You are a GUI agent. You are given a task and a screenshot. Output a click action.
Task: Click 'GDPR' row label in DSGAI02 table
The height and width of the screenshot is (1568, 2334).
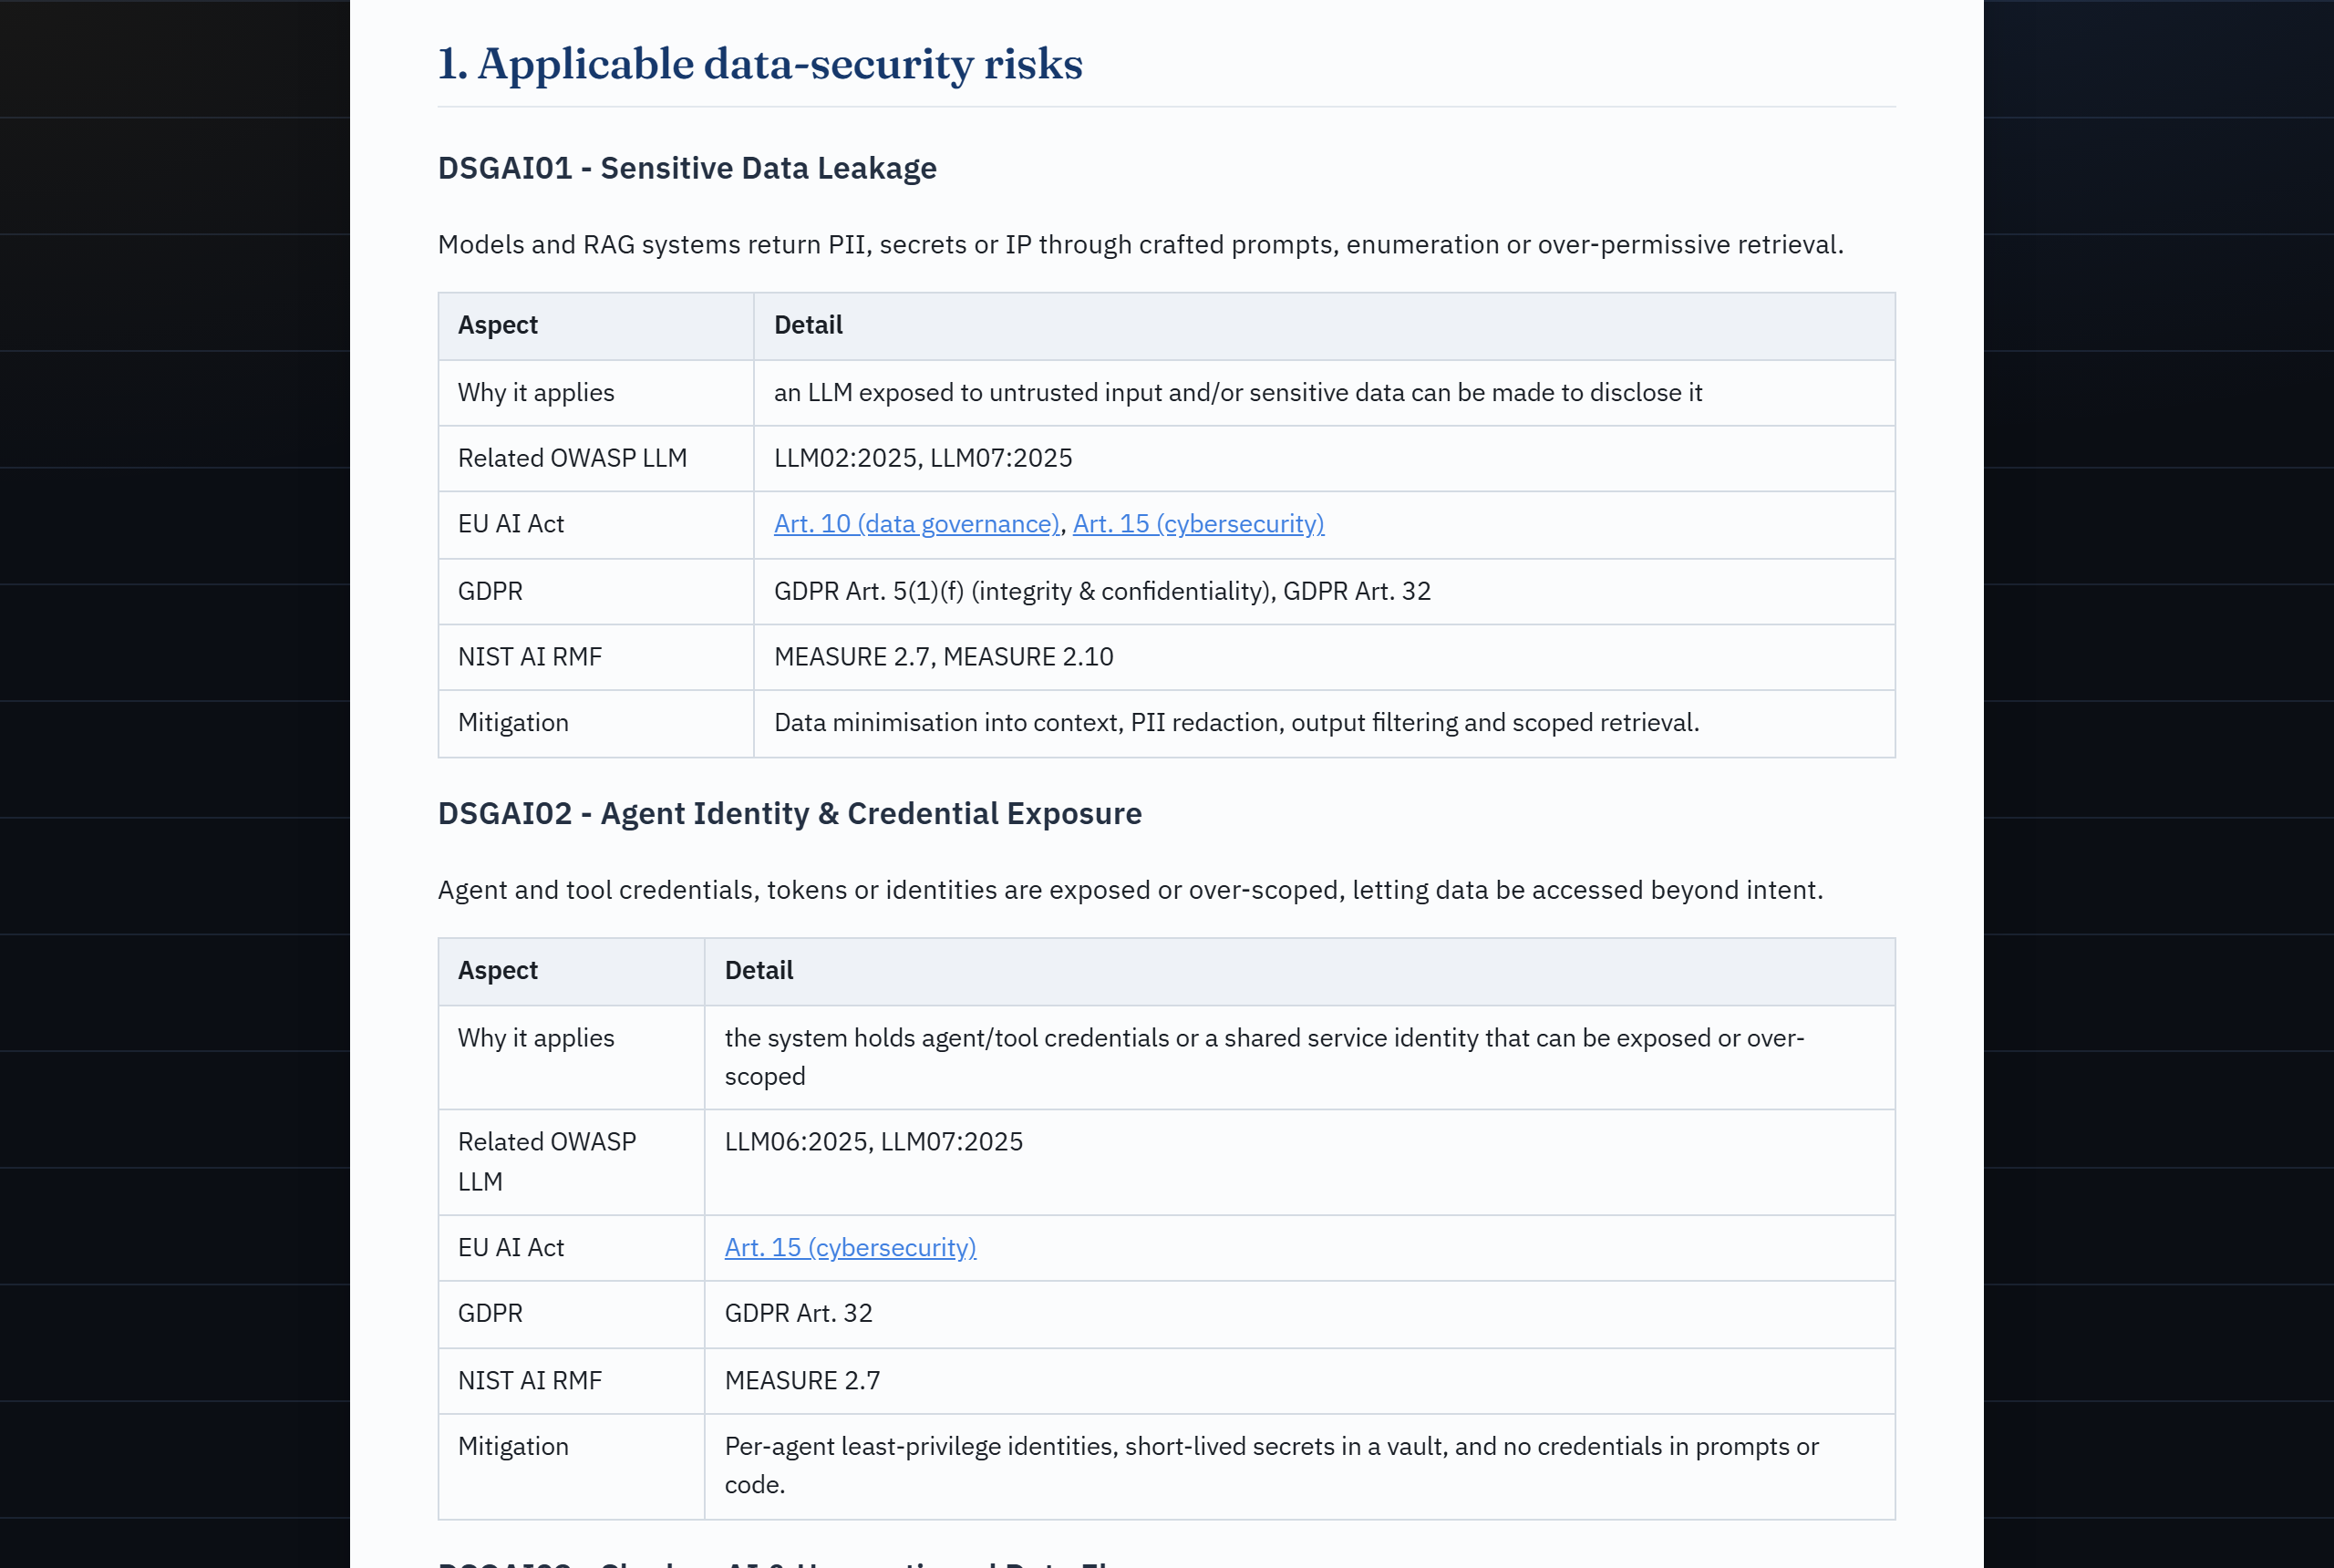click(x=490, y=1314)
